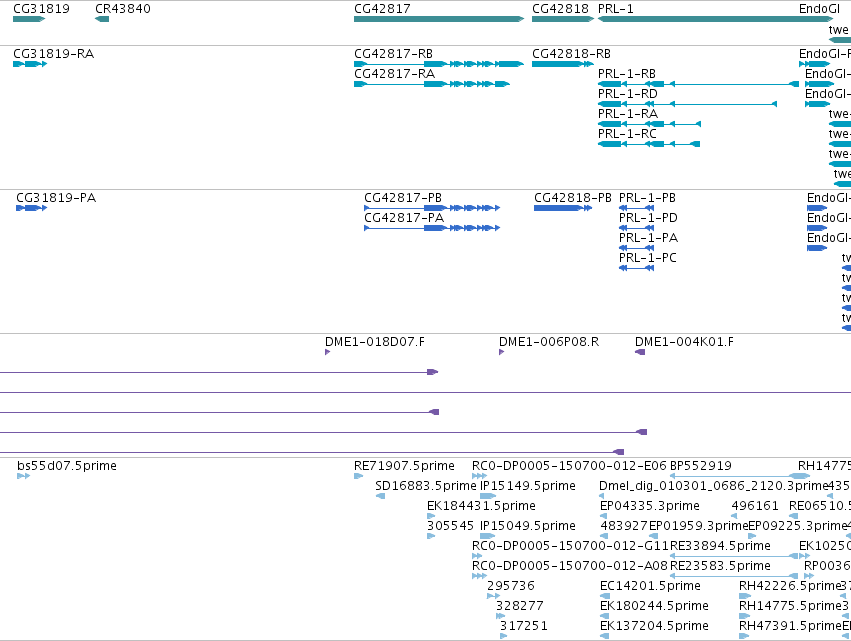Select the PRL-1 gene track feature
The height and width of the screenshot is (641, 851).
715,19
